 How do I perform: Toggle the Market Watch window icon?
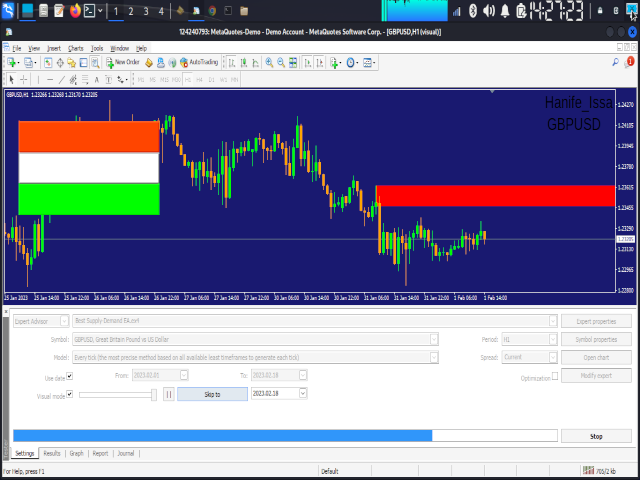(48, 62)
